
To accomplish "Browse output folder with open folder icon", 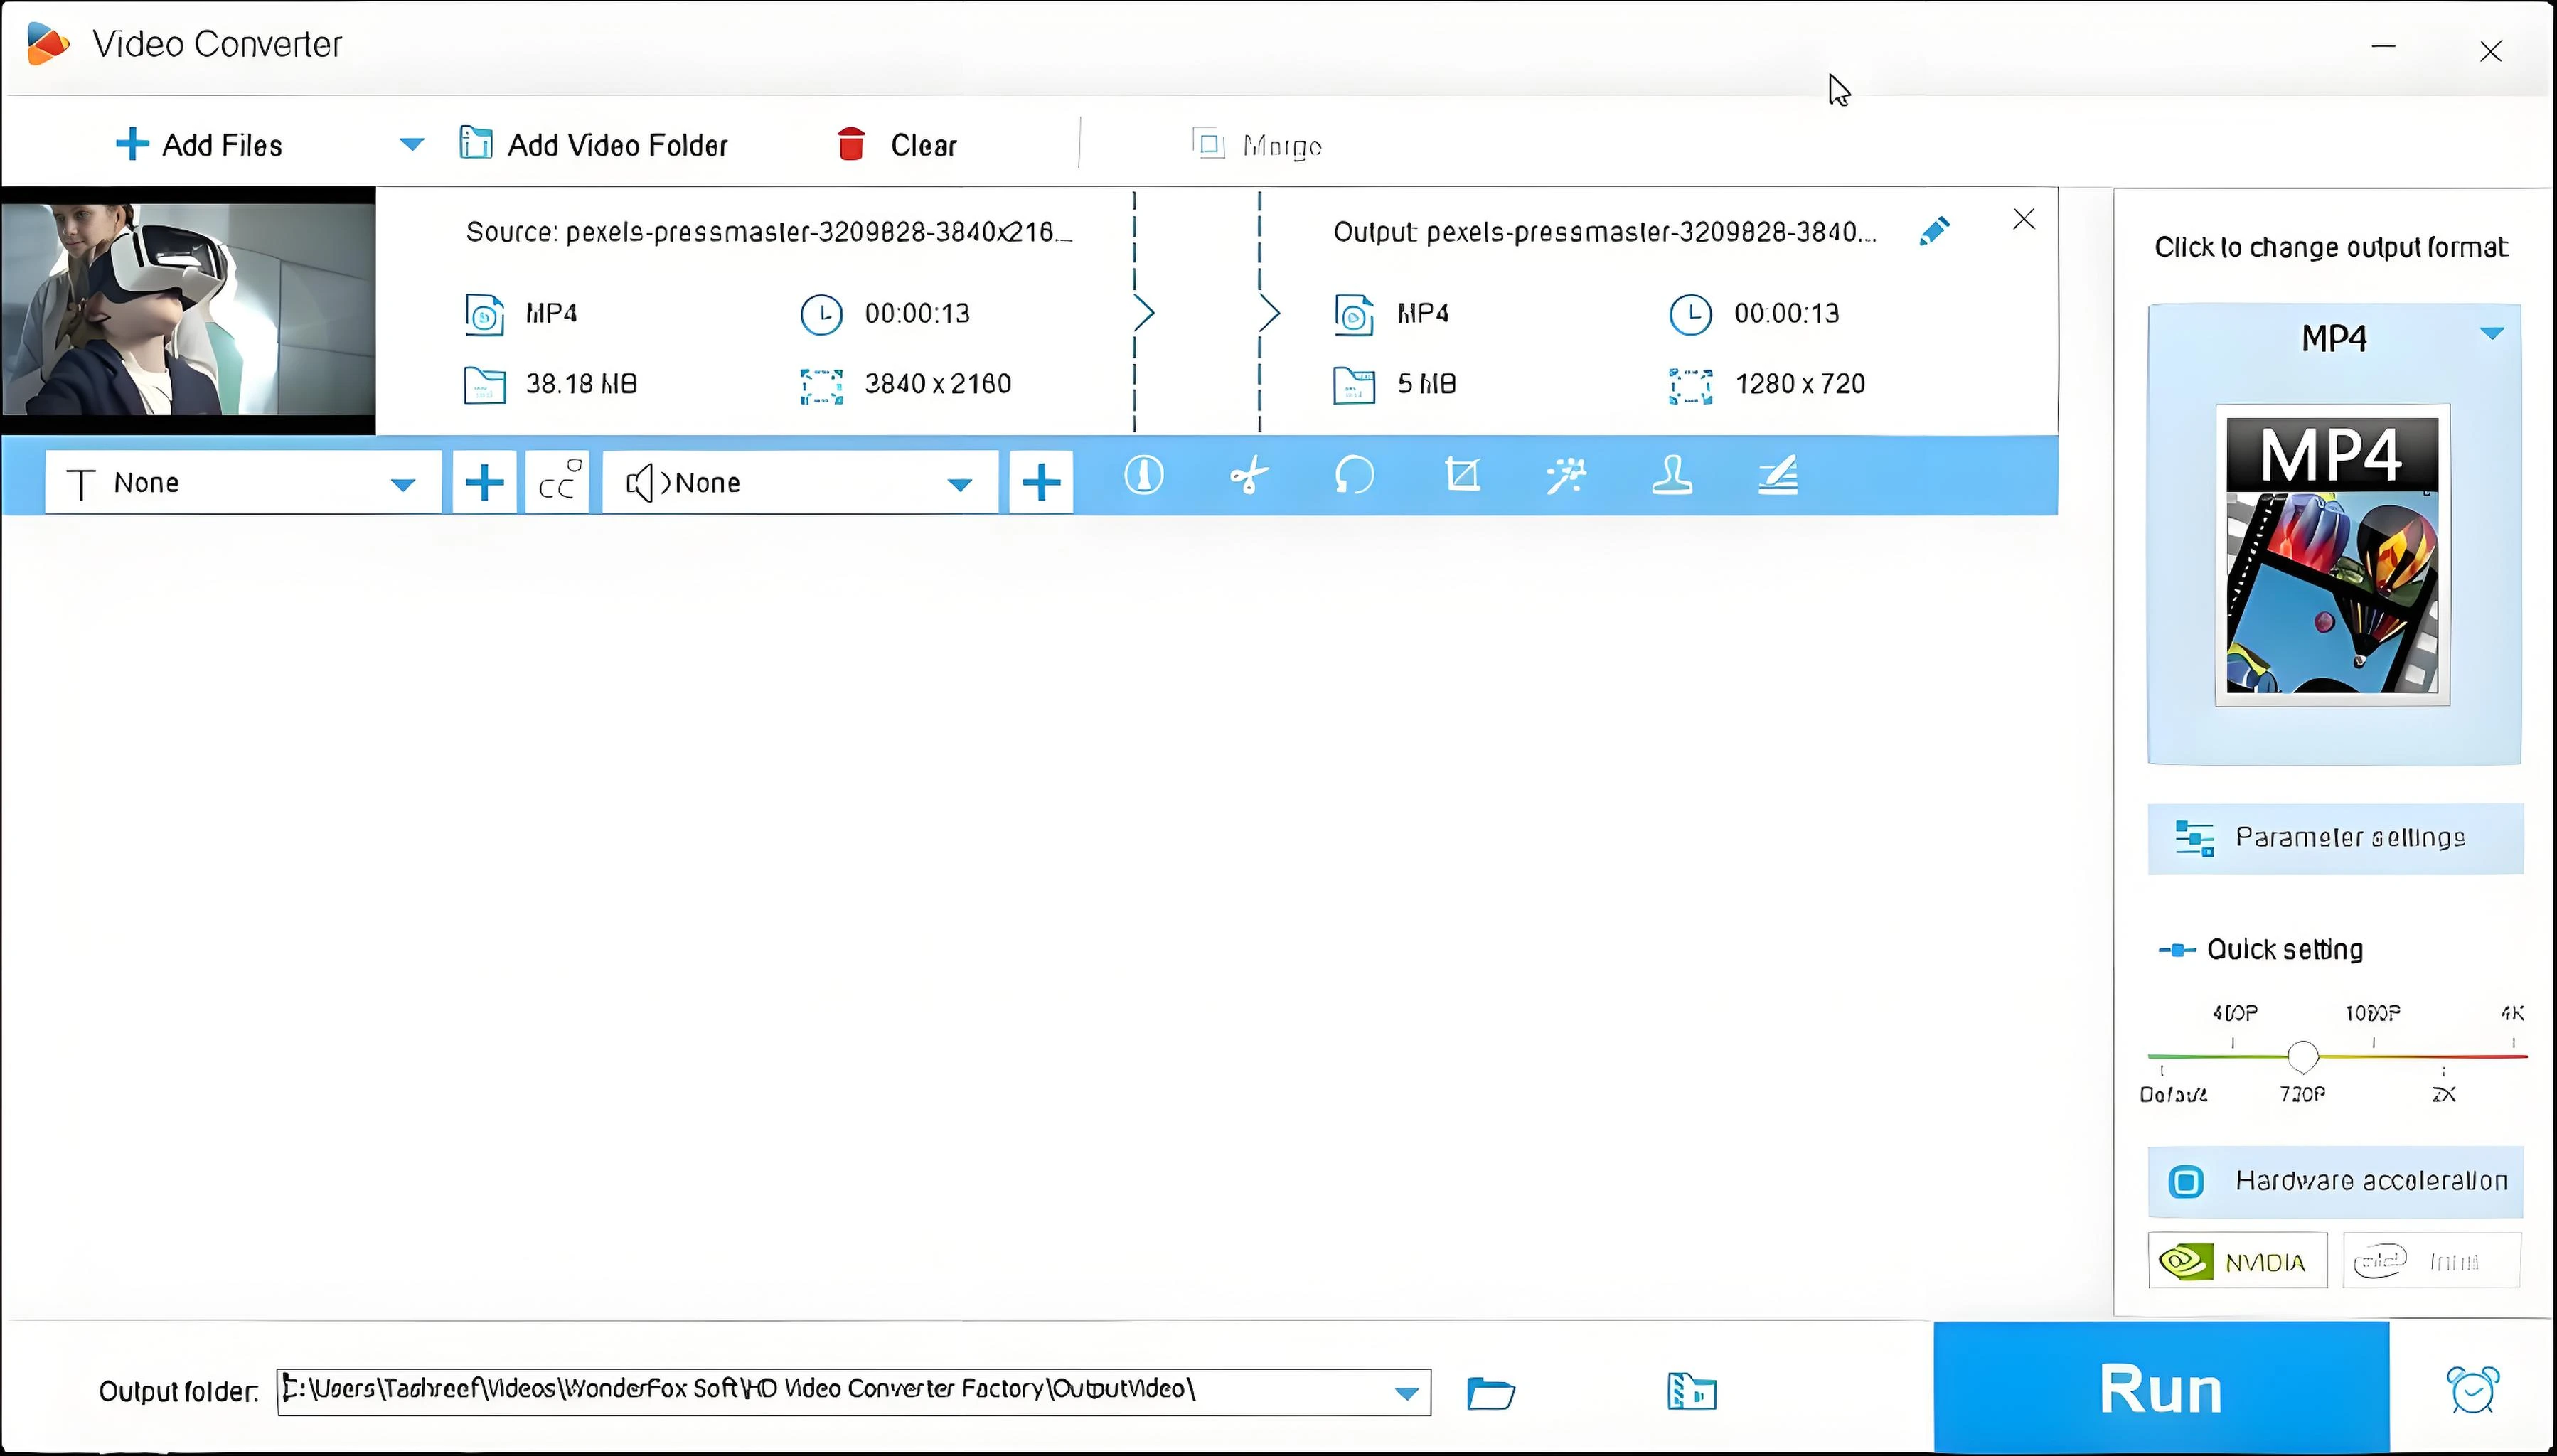I will (1491, 1392).
